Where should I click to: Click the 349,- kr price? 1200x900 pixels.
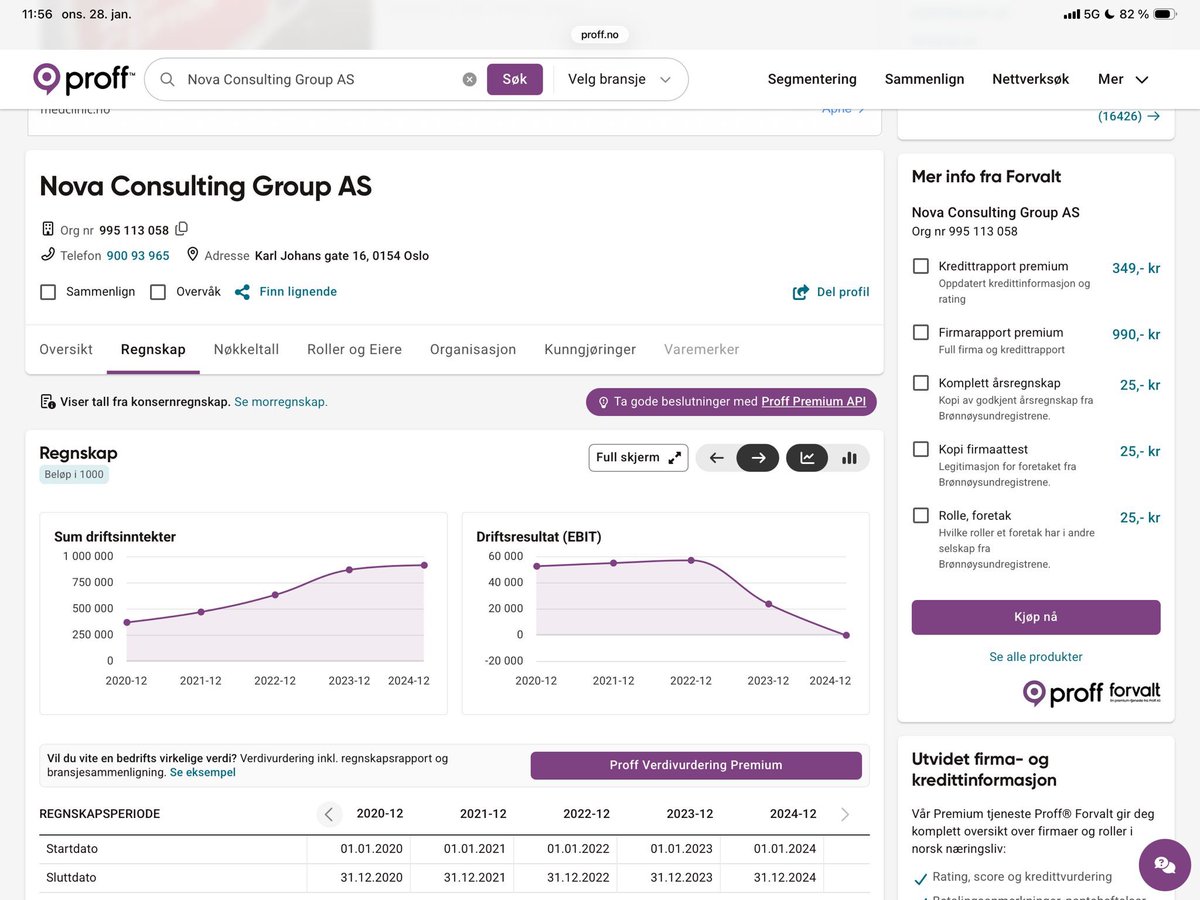1136,268
